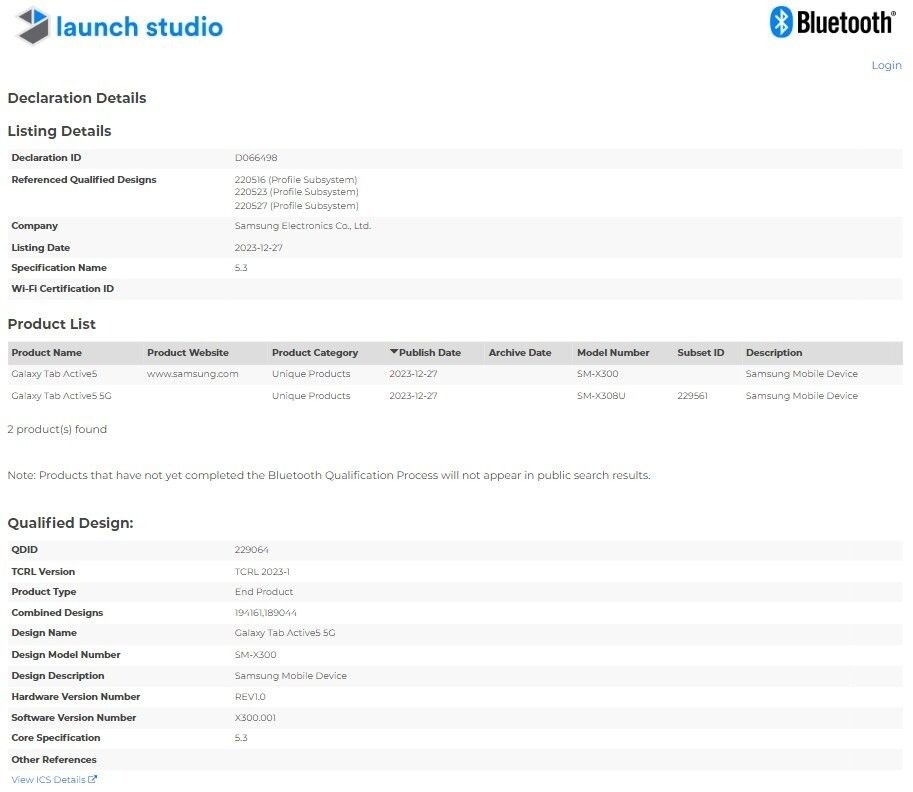Click the Other References label
This screenshot has width=913, height=792.
click(x=54, y=760)
